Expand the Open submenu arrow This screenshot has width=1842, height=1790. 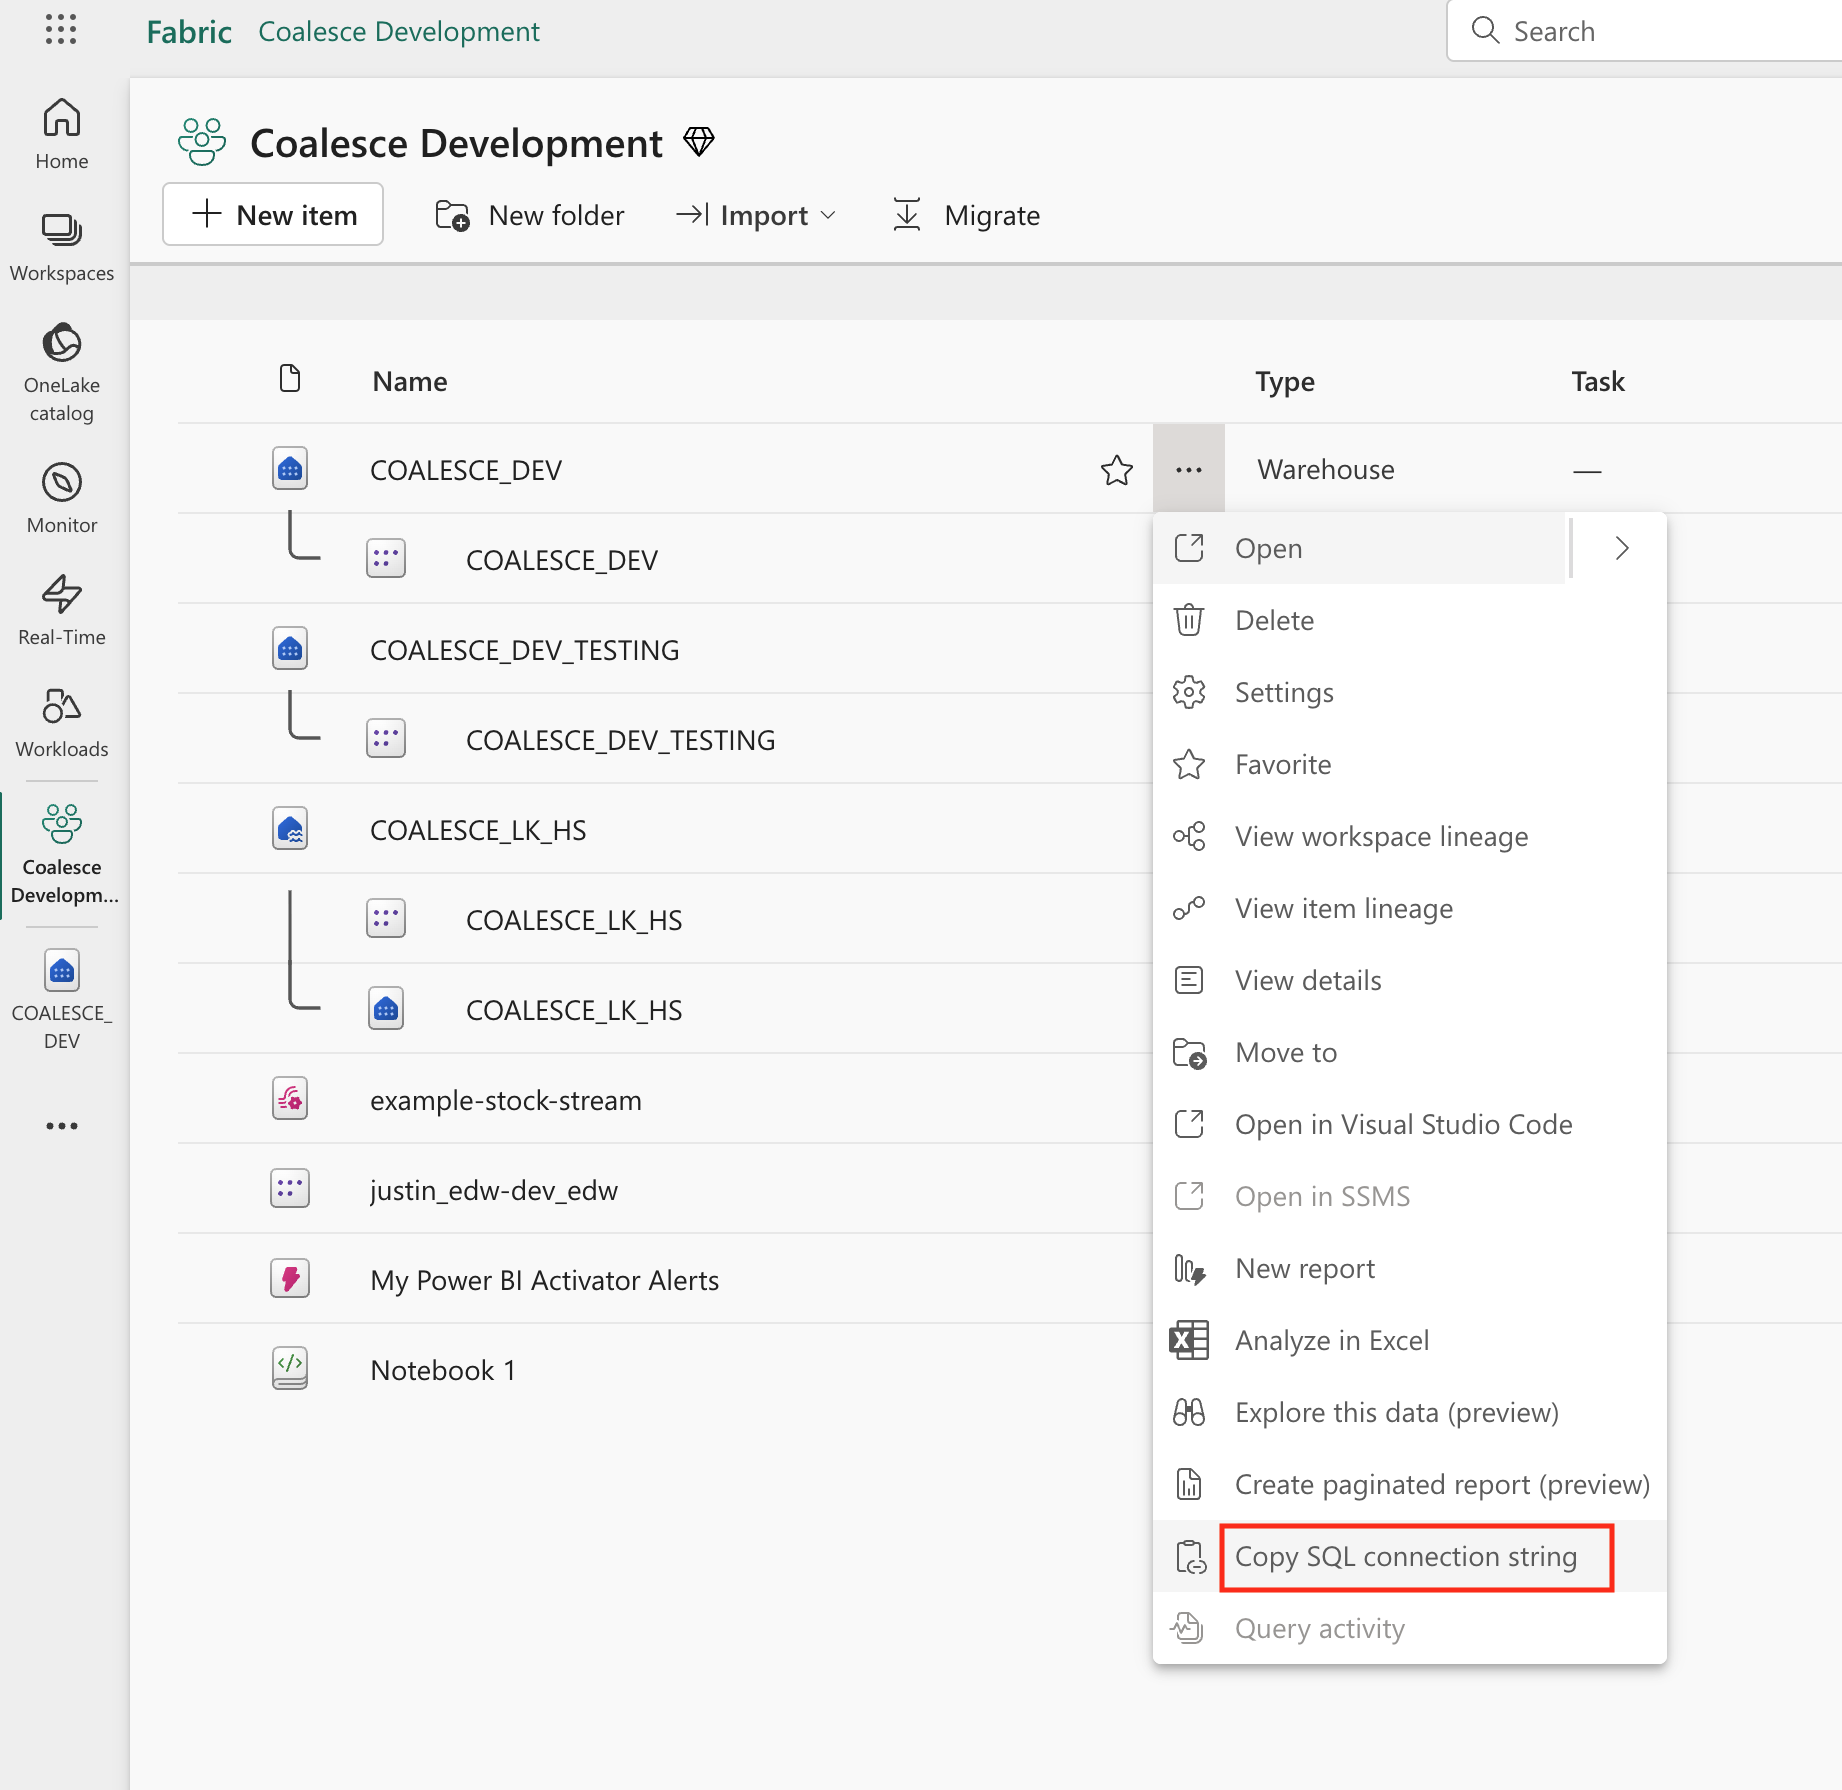click(x=1621, y=548)
